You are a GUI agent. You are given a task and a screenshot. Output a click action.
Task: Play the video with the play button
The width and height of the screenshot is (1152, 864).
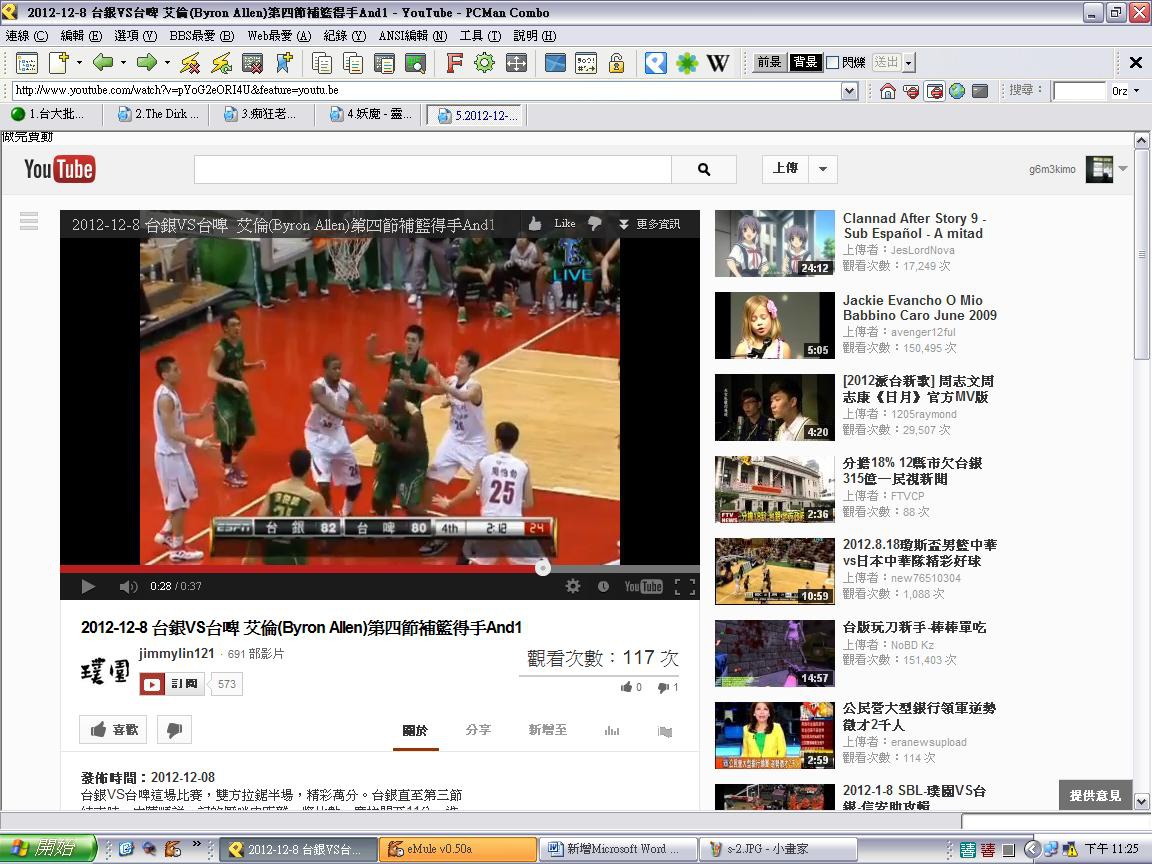pos(88,586)
